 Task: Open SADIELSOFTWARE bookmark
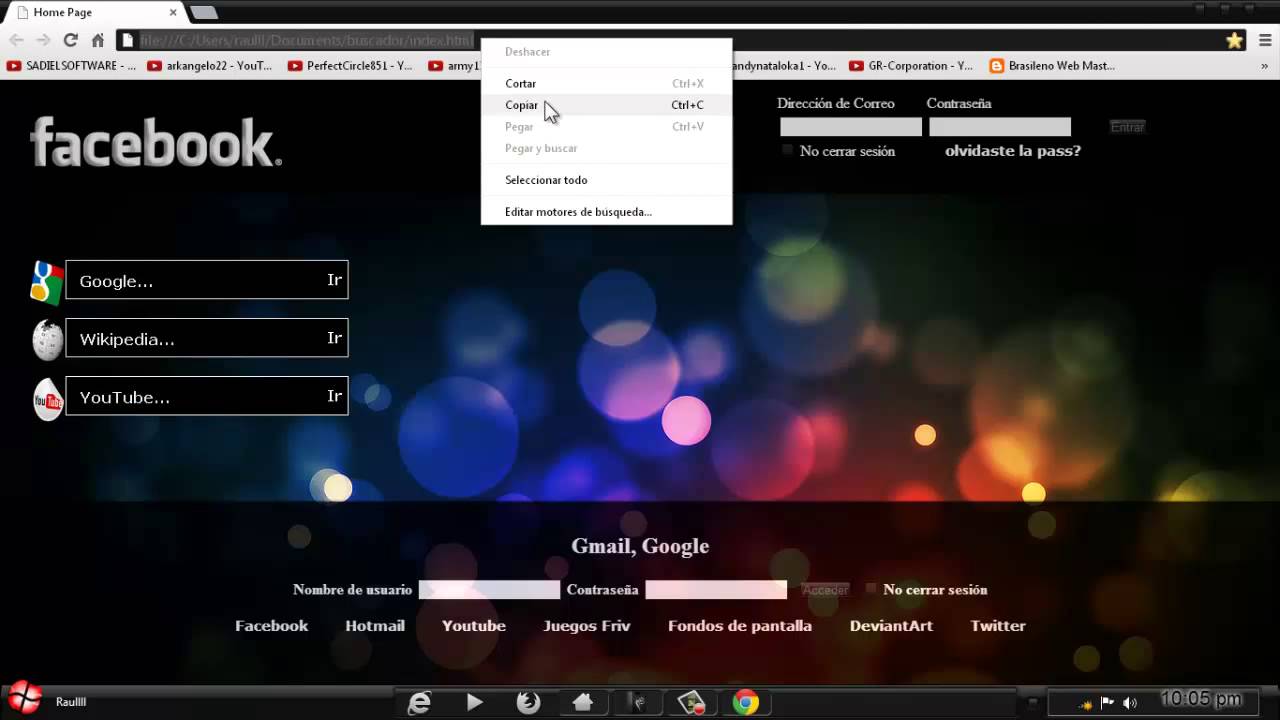(x=71, y=66)
